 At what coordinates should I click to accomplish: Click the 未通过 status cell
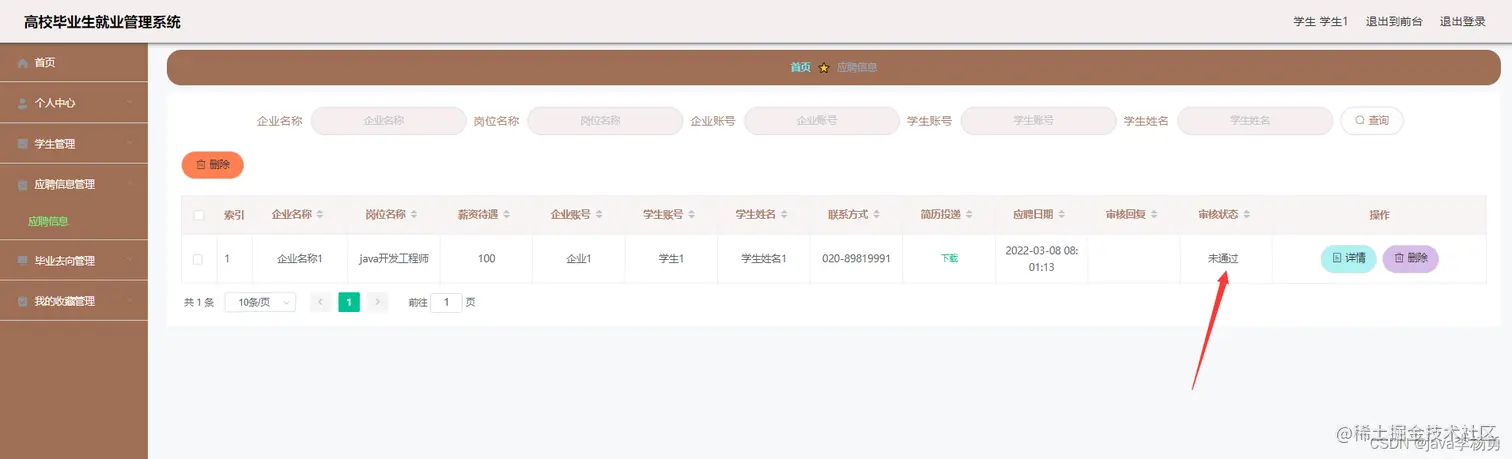pyautogui.click(x=1224, y=259)
